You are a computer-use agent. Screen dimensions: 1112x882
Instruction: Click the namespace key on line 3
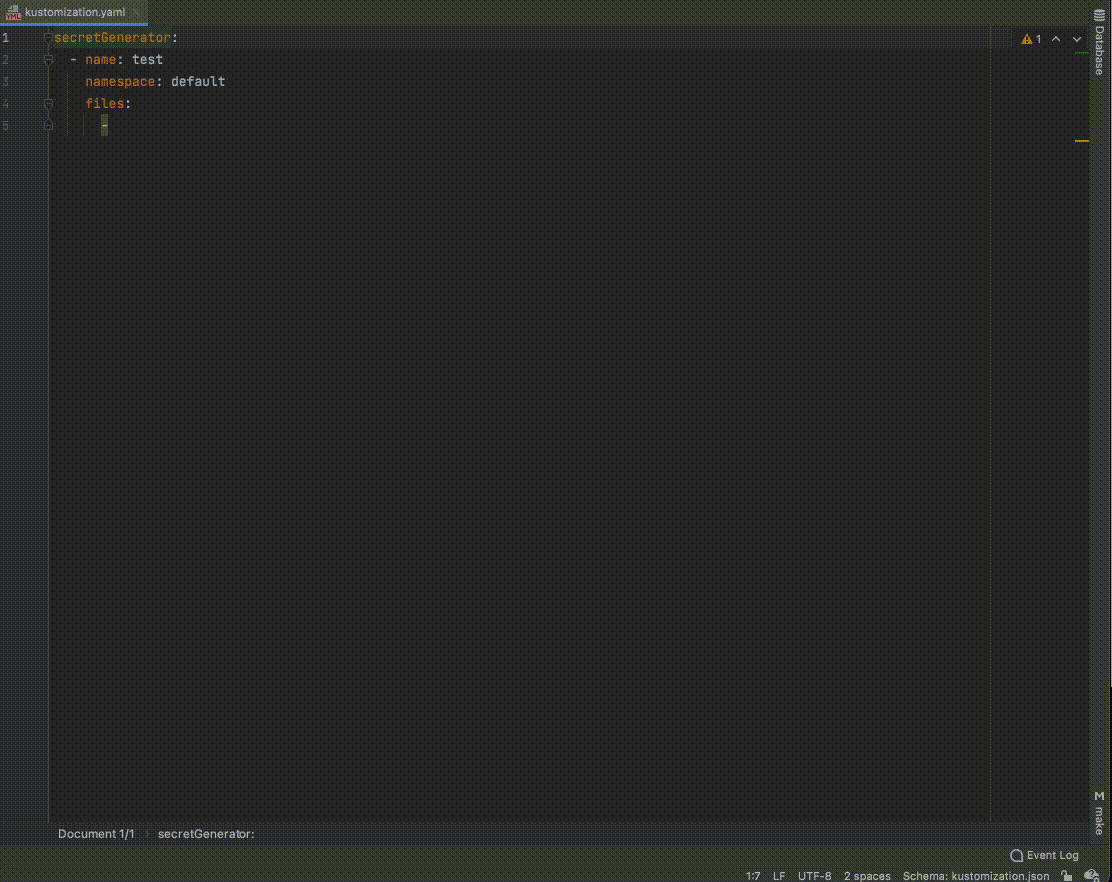pyautogui.click(x=120, y=82)
